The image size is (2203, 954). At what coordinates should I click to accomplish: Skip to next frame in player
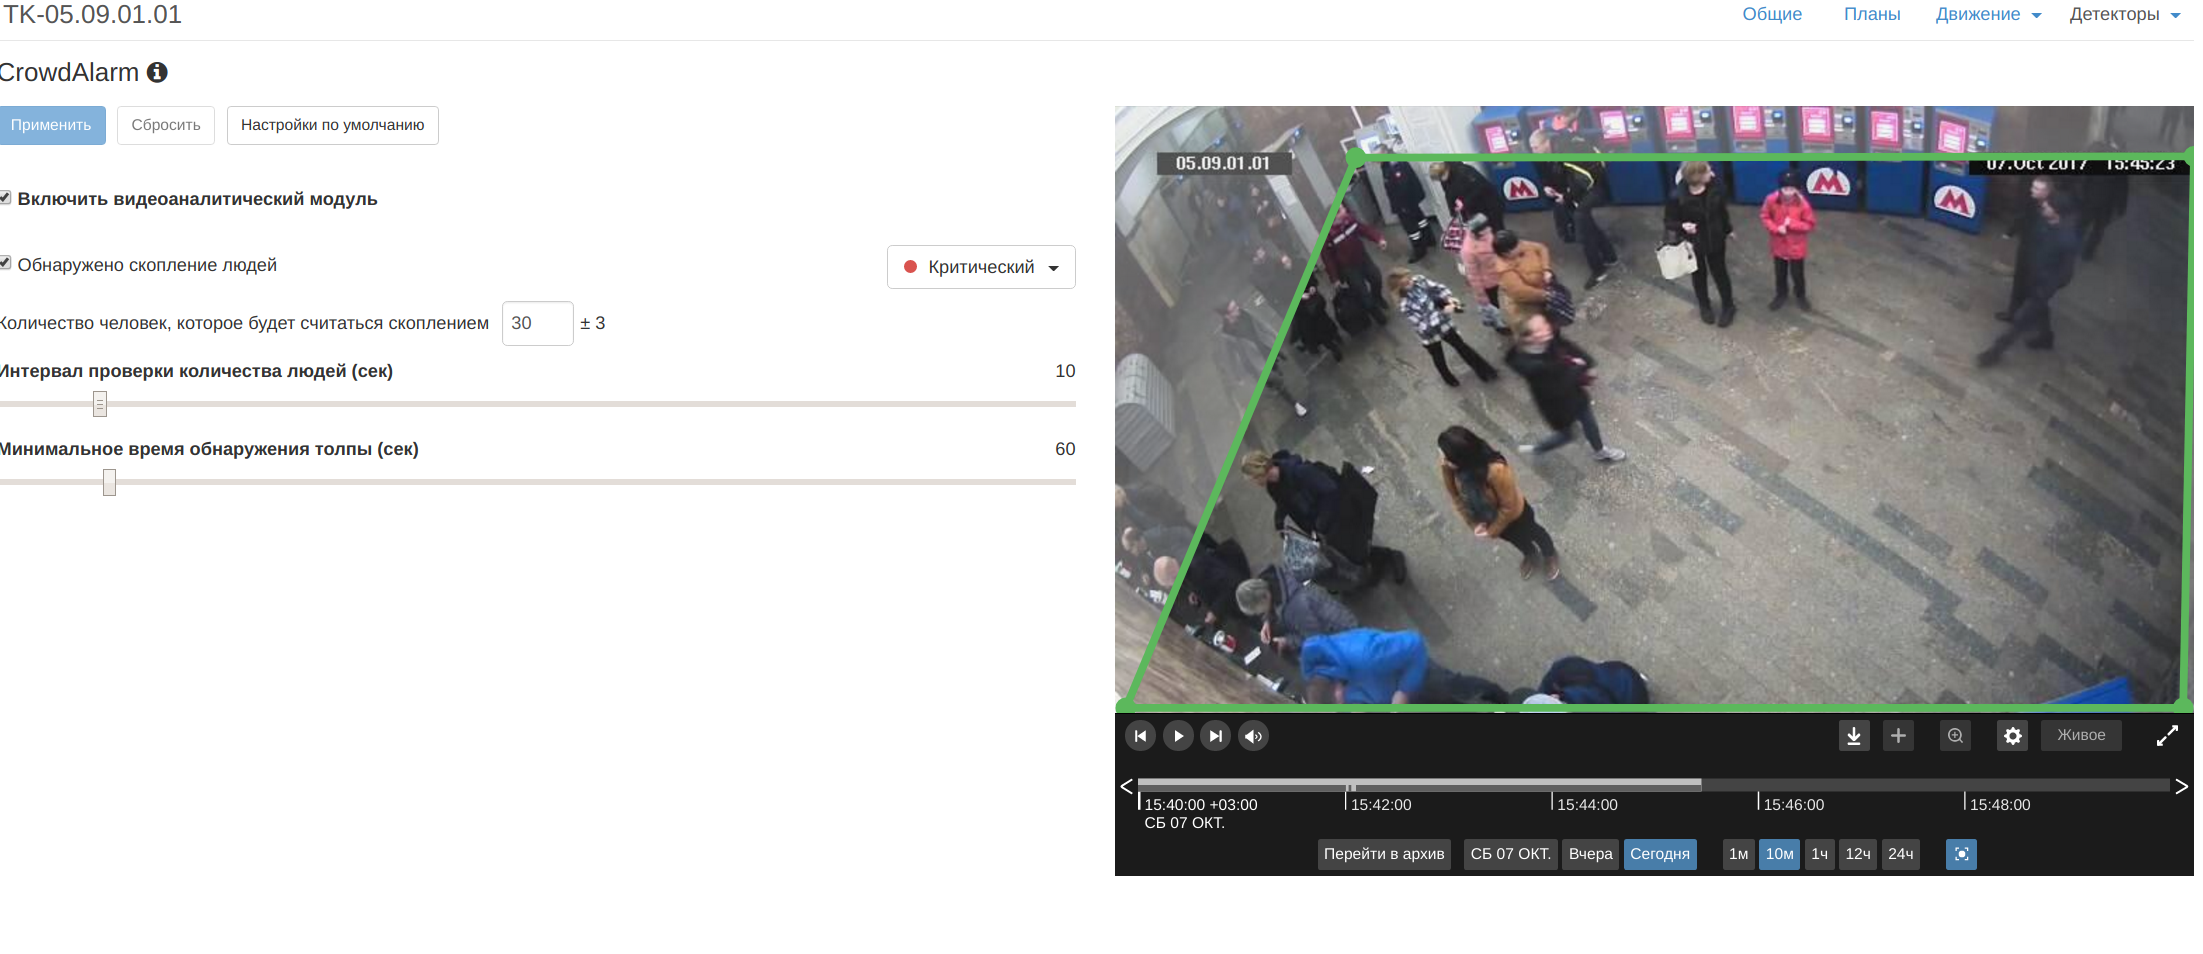click(x=1215, y=736)
